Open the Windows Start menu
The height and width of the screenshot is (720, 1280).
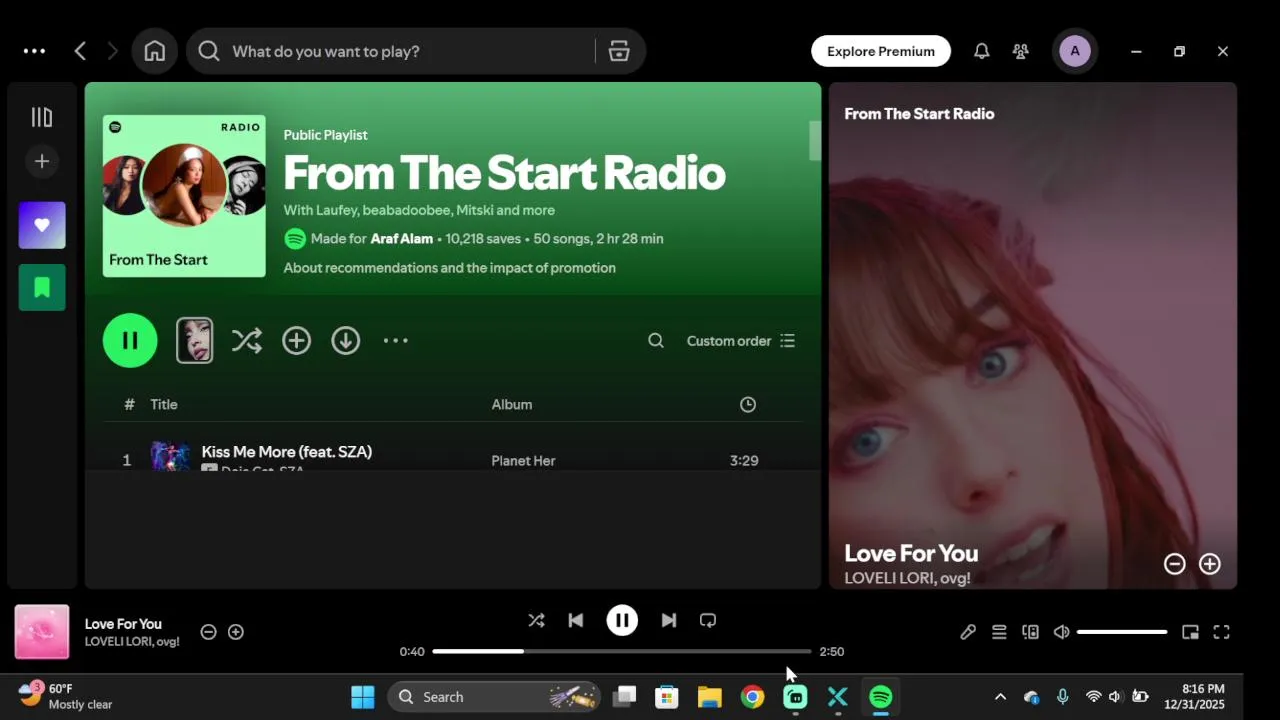[x=363, y=697]
